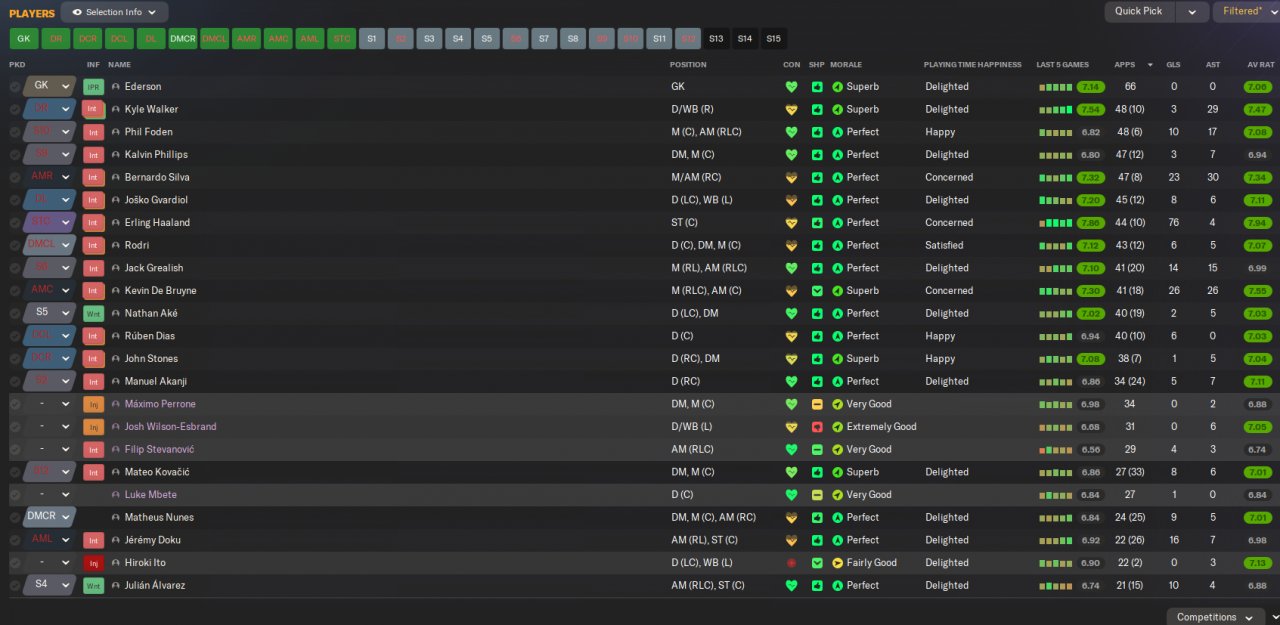Click Rodri's Satisfied playing time status
The height and width of the screenshot is (625, 1280).
tap(945, 245)
